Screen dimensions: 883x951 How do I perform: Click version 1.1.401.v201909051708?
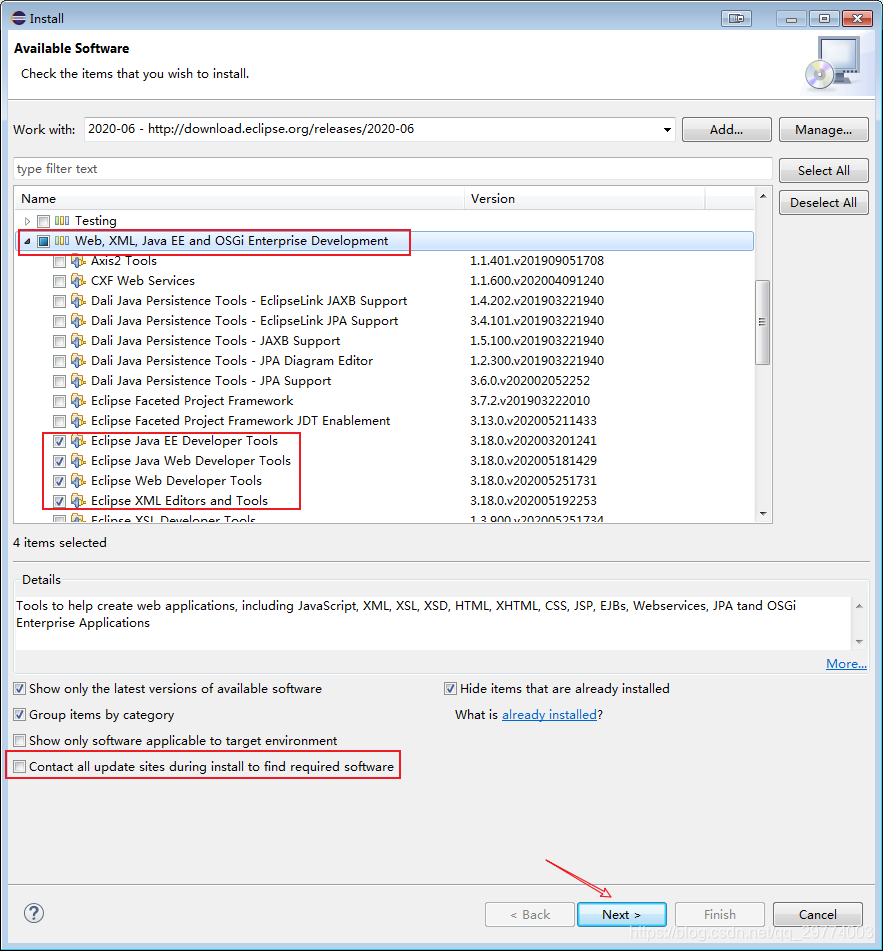tap(537, 261)
